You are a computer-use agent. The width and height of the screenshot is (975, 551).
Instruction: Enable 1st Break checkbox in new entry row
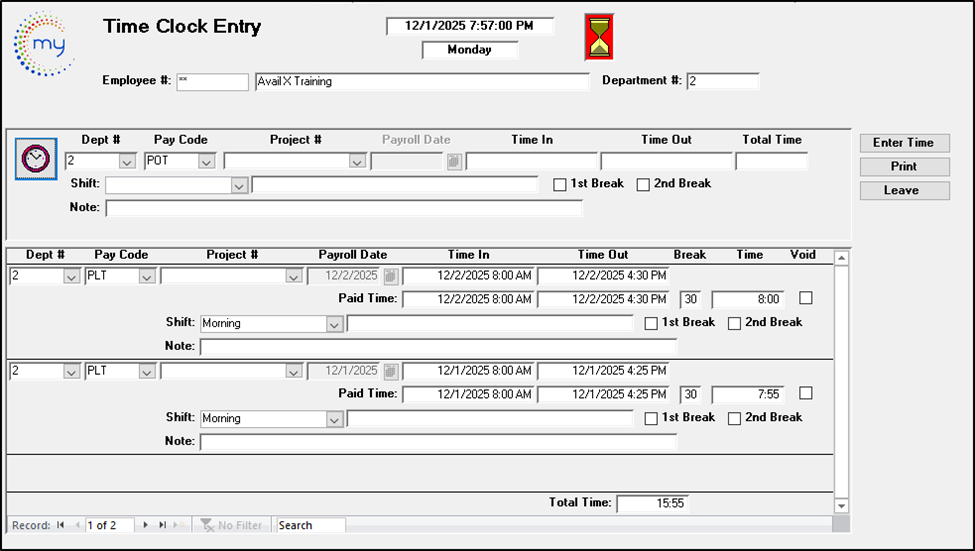coord(560,184)
